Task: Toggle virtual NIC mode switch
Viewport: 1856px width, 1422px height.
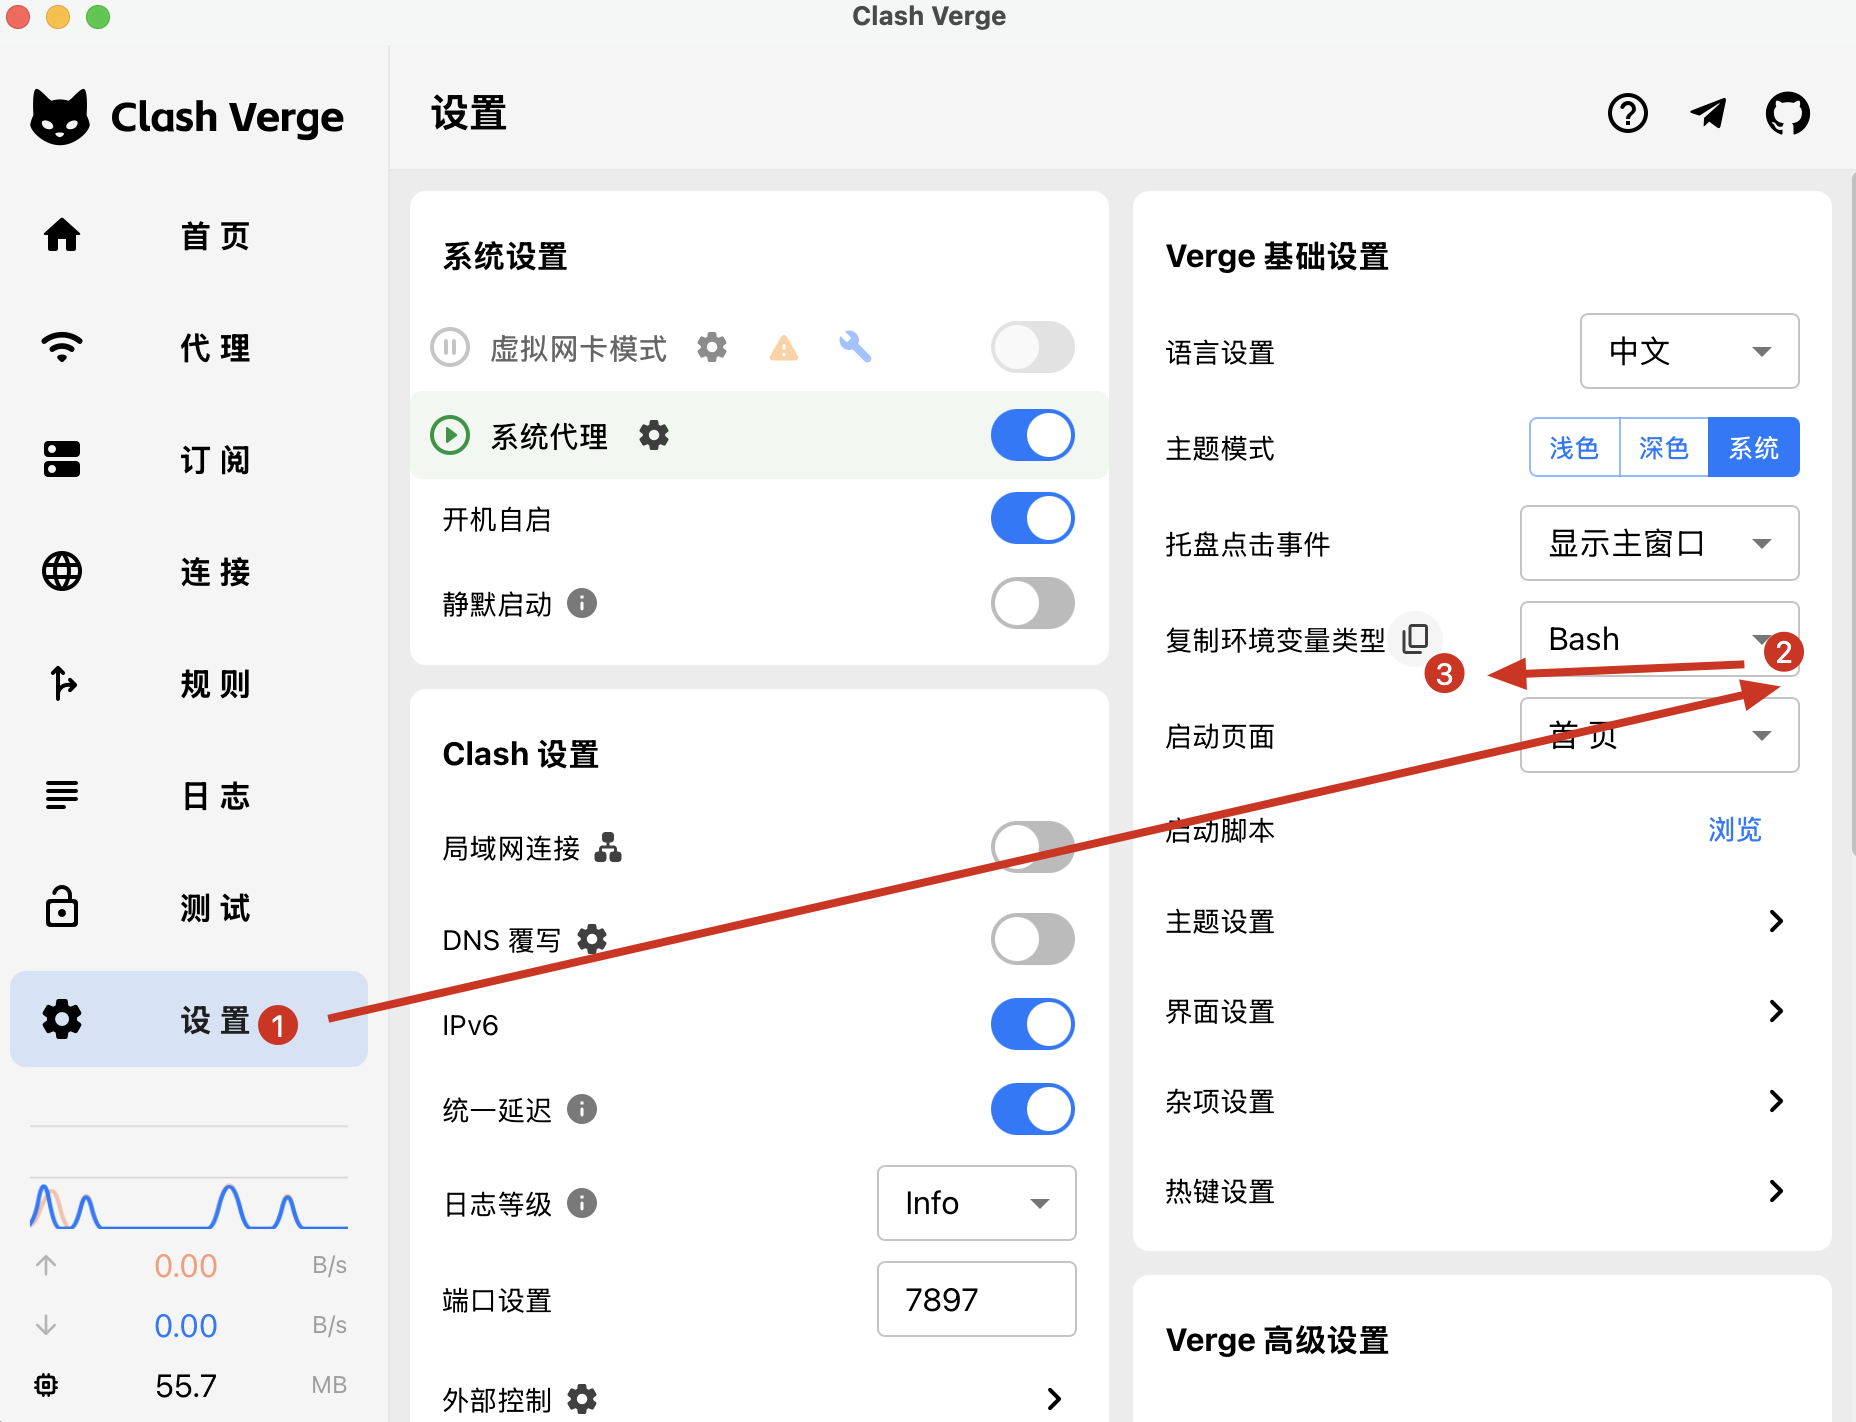Action: 1032,347
